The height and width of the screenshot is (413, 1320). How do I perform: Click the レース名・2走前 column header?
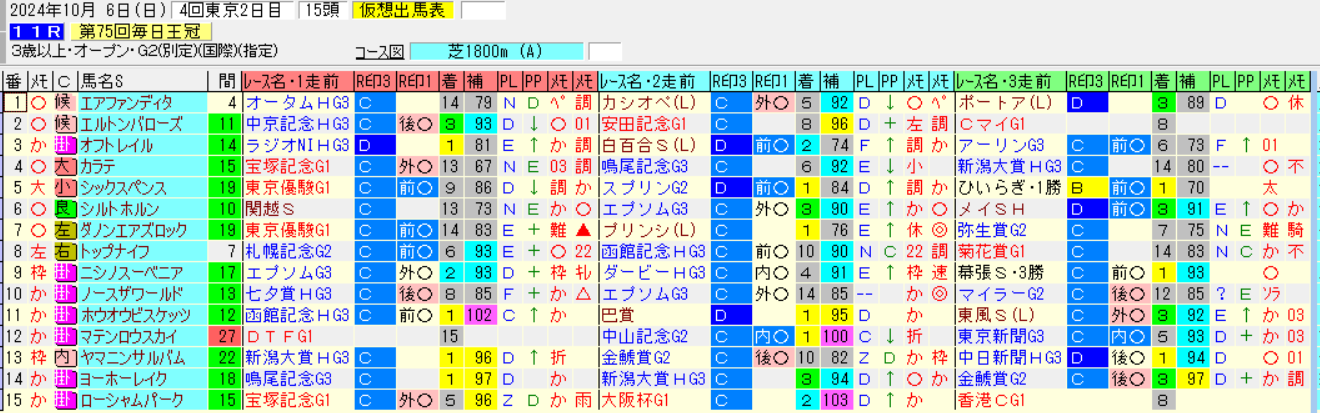(x=654, y=82)
